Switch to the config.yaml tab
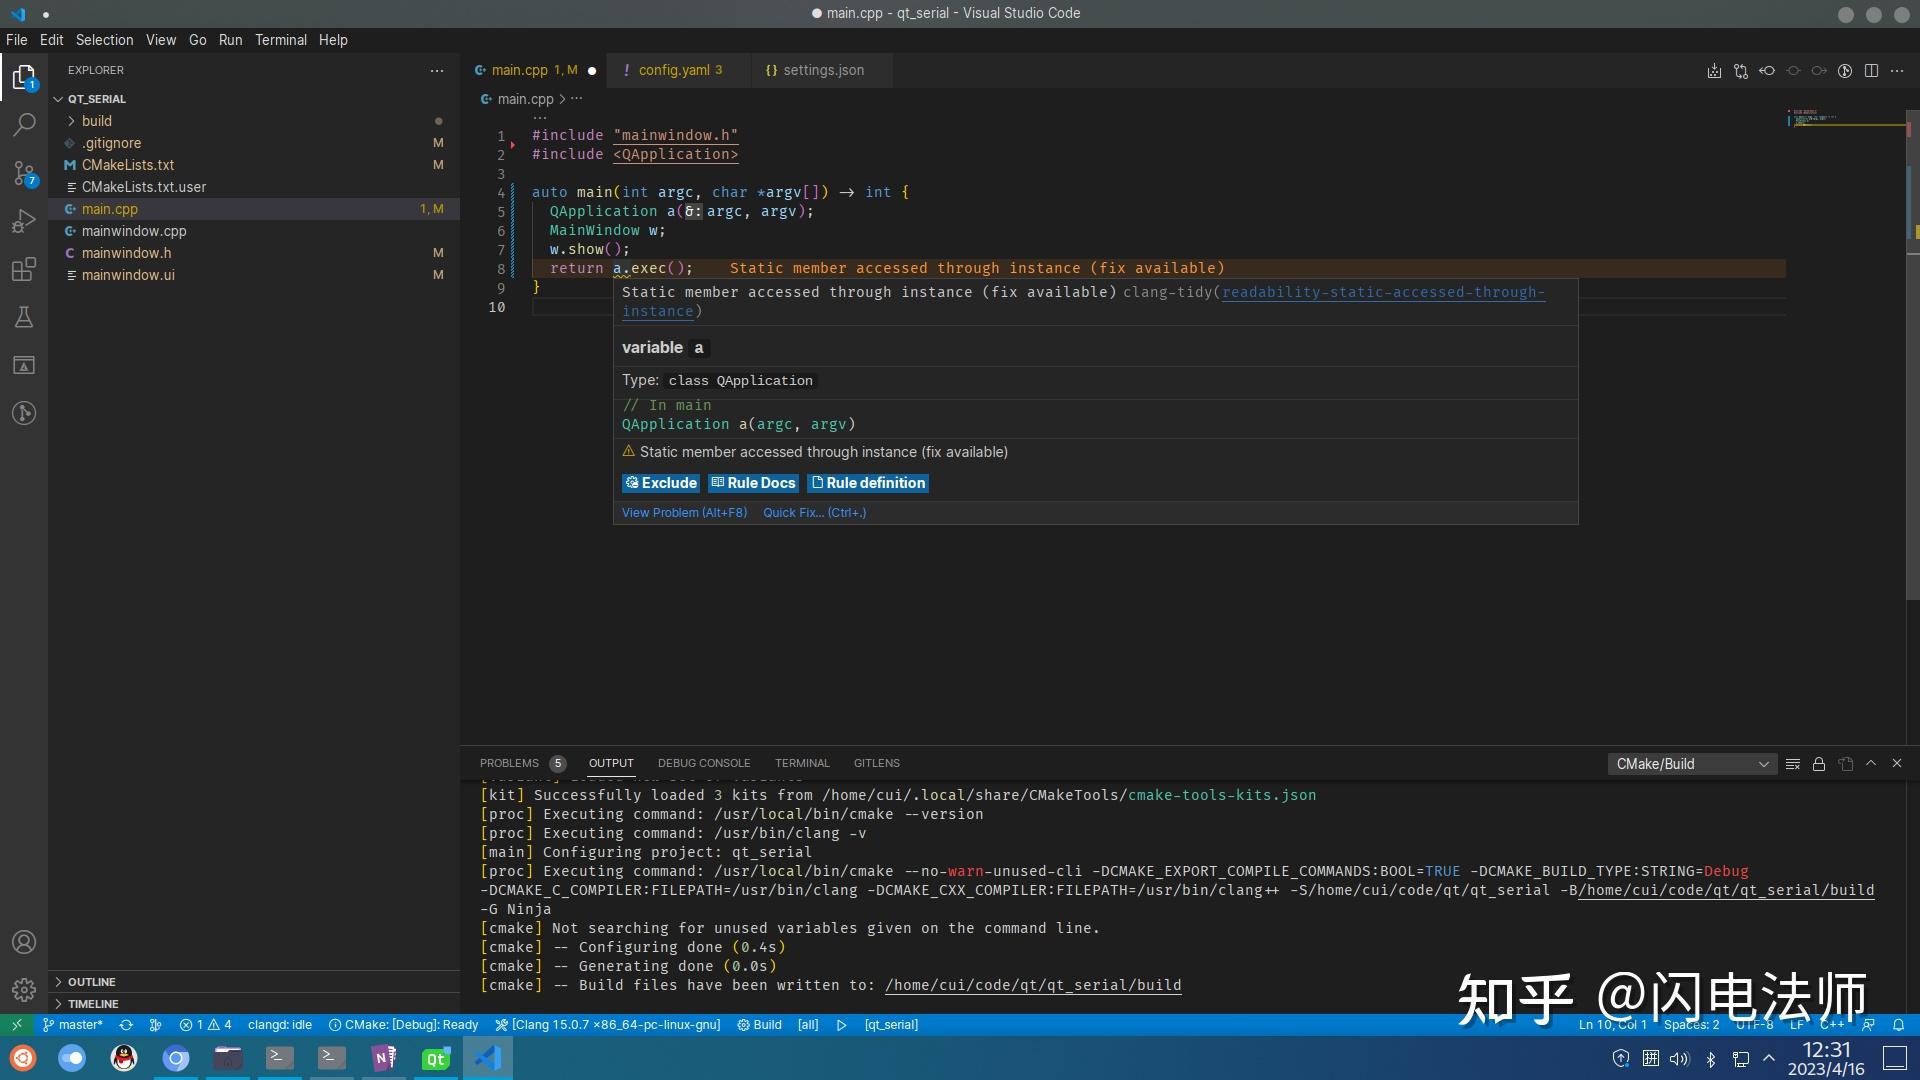 [676, 70]
